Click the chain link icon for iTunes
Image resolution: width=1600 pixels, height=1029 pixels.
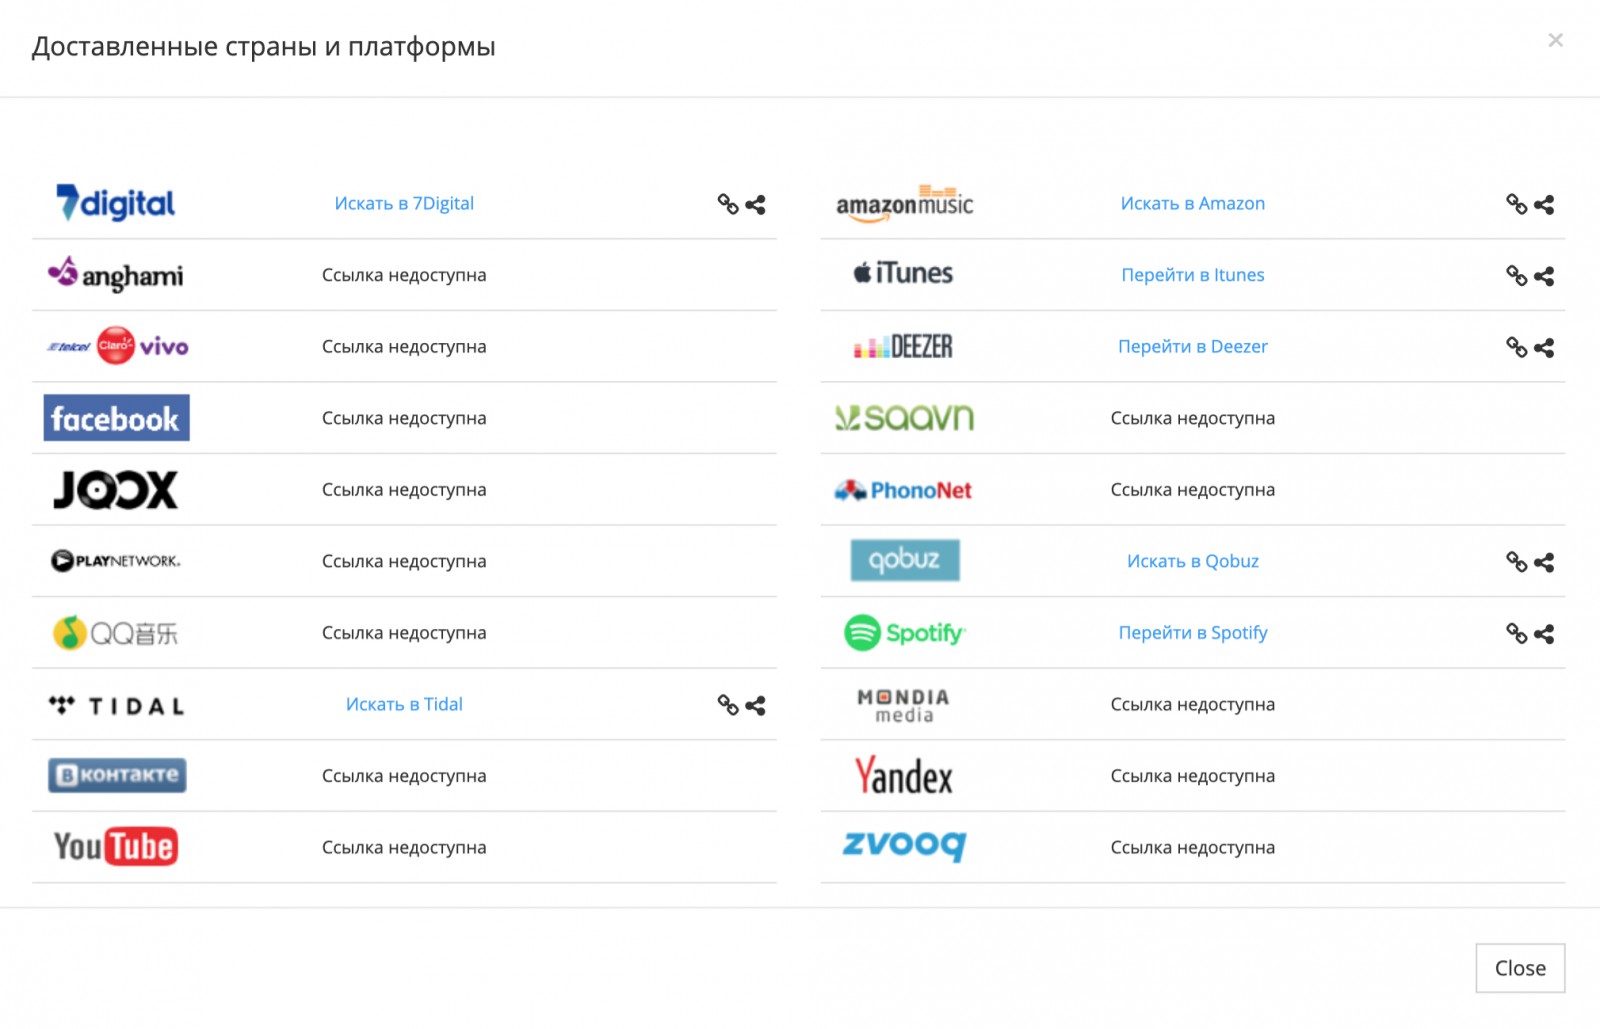1516,276
